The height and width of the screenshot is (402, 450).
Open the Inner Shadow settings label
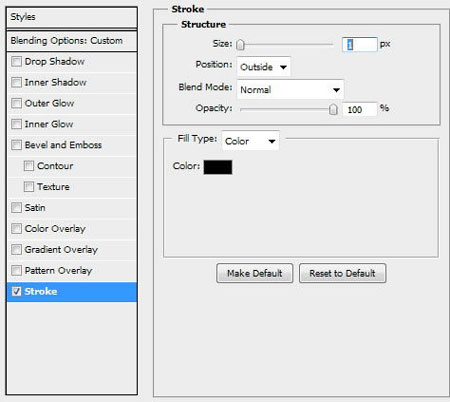(x=55, y=82)
